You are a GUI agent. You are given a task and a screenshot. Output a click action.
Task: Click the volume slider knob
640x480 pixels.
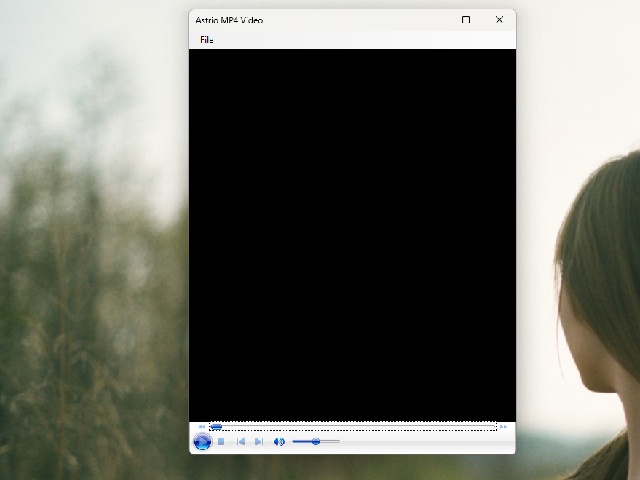coord(316,441)
